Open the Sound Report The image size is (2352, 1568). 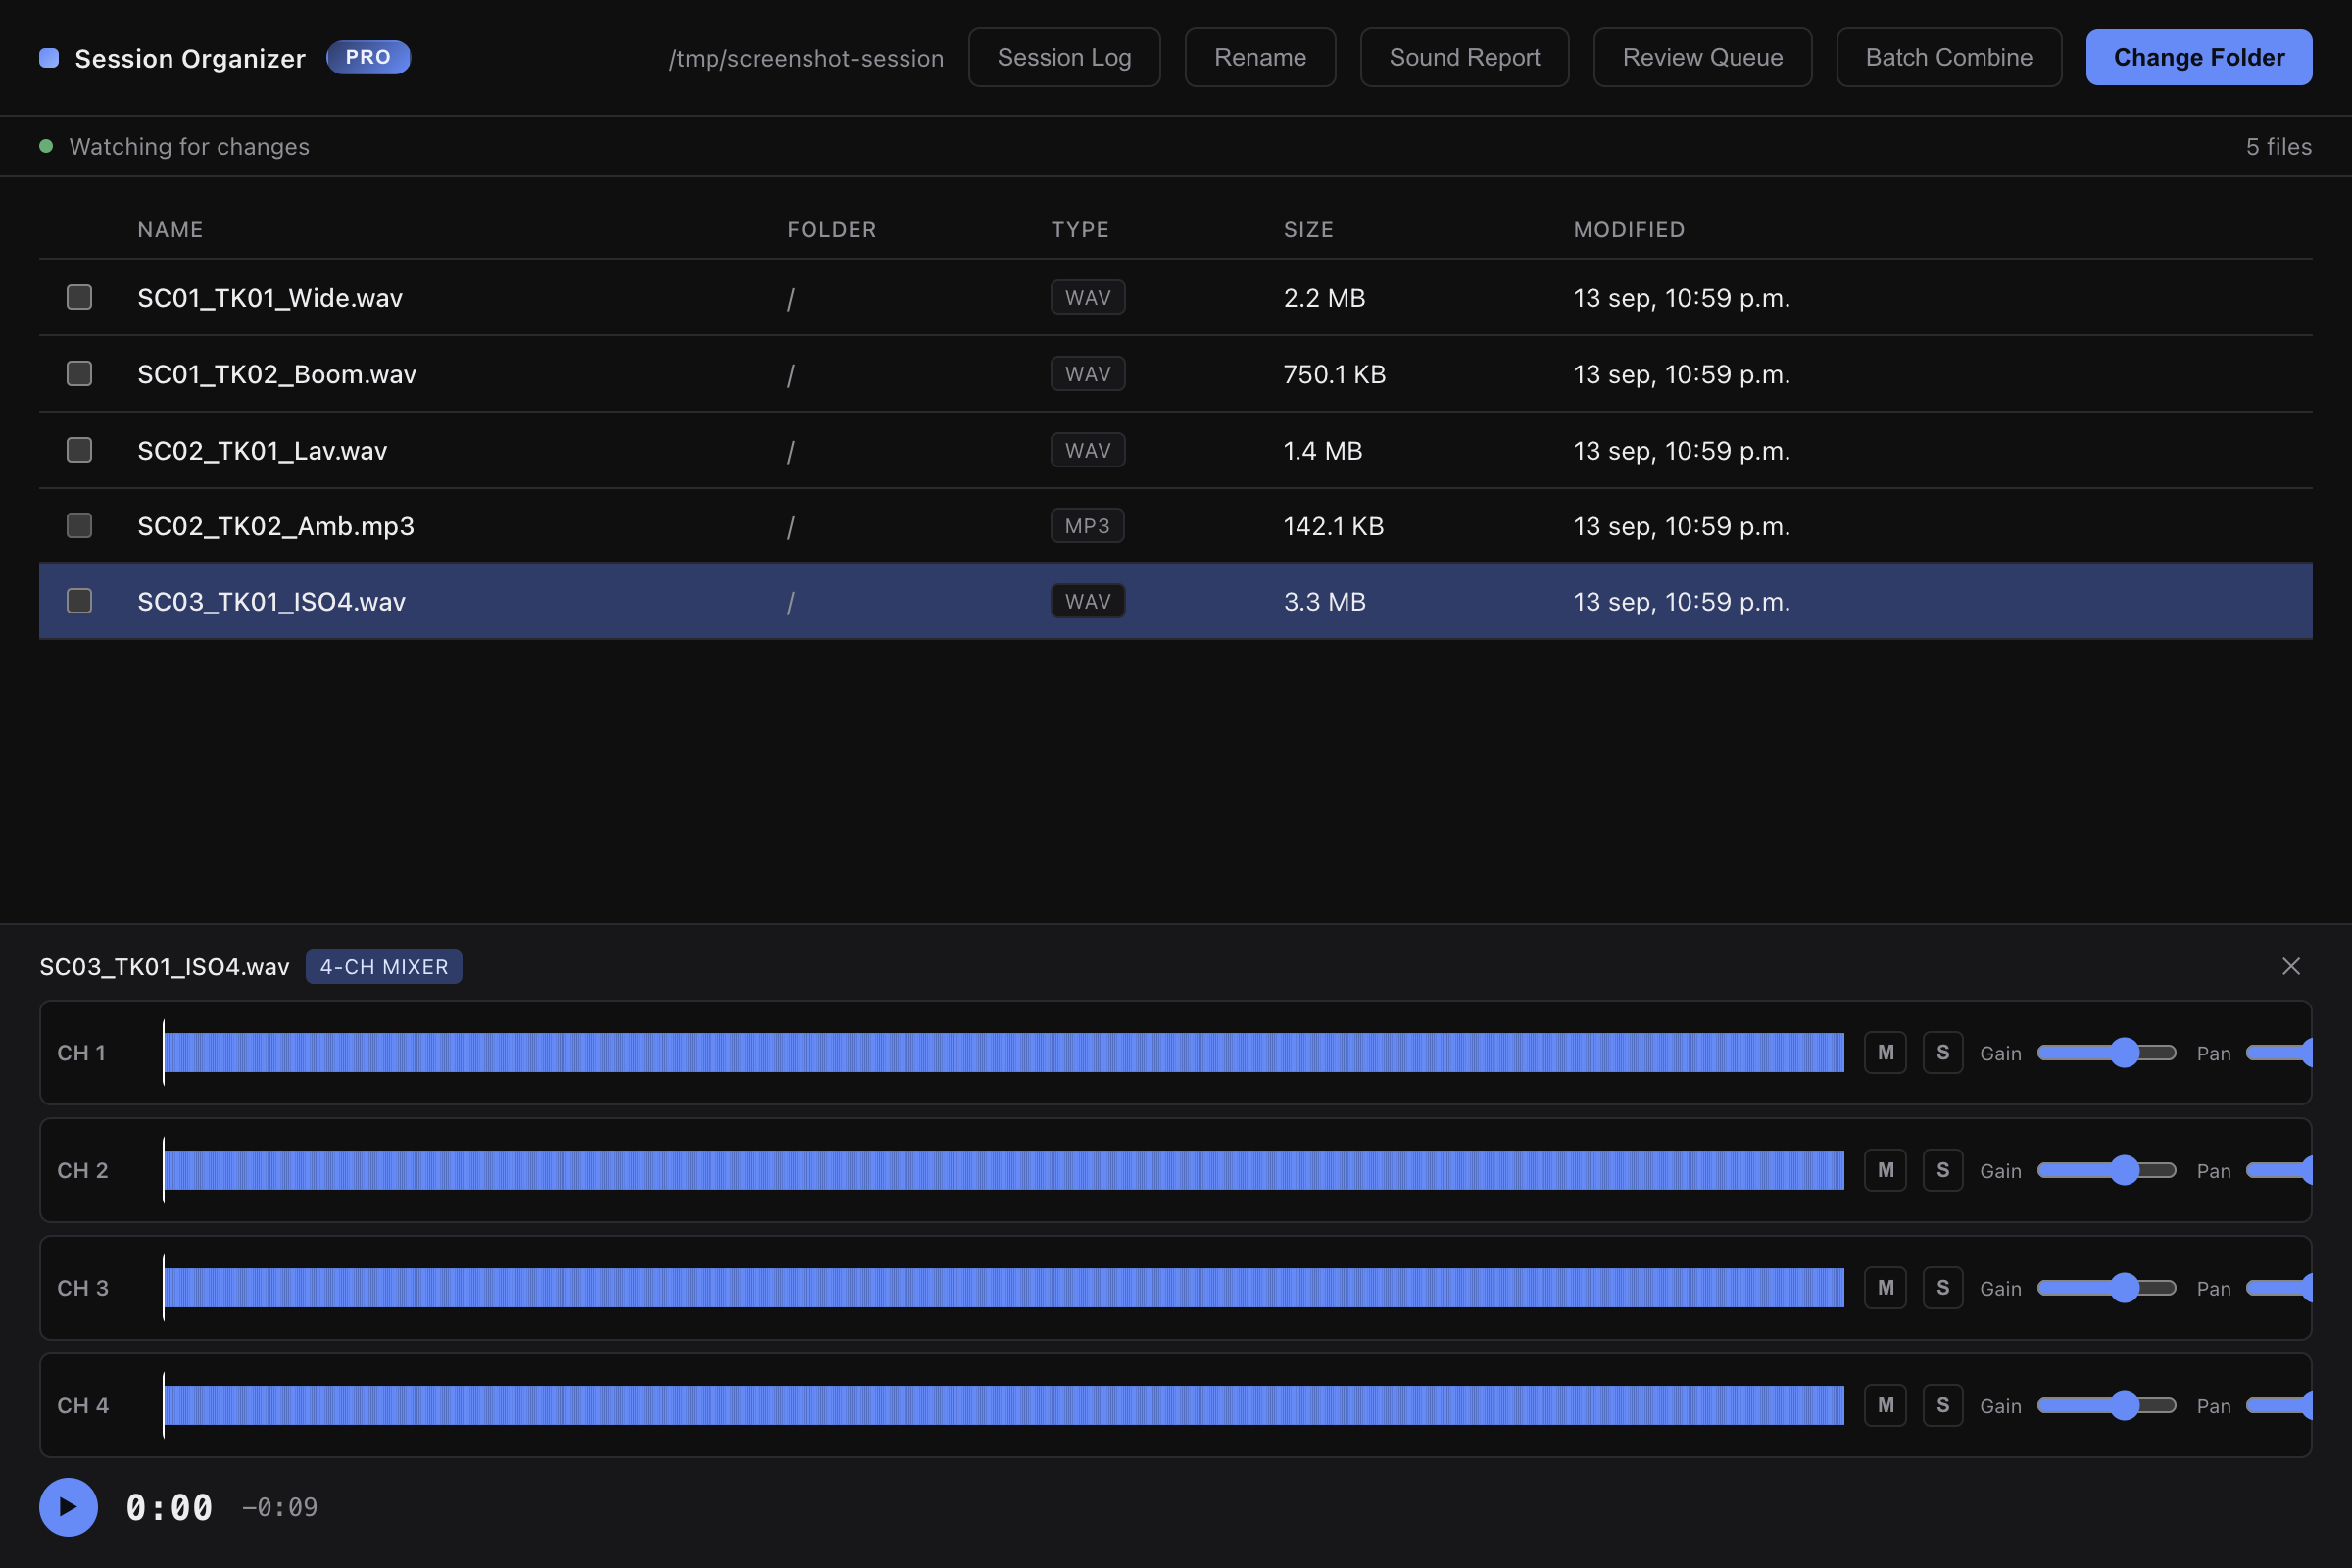pos(1464,58)
